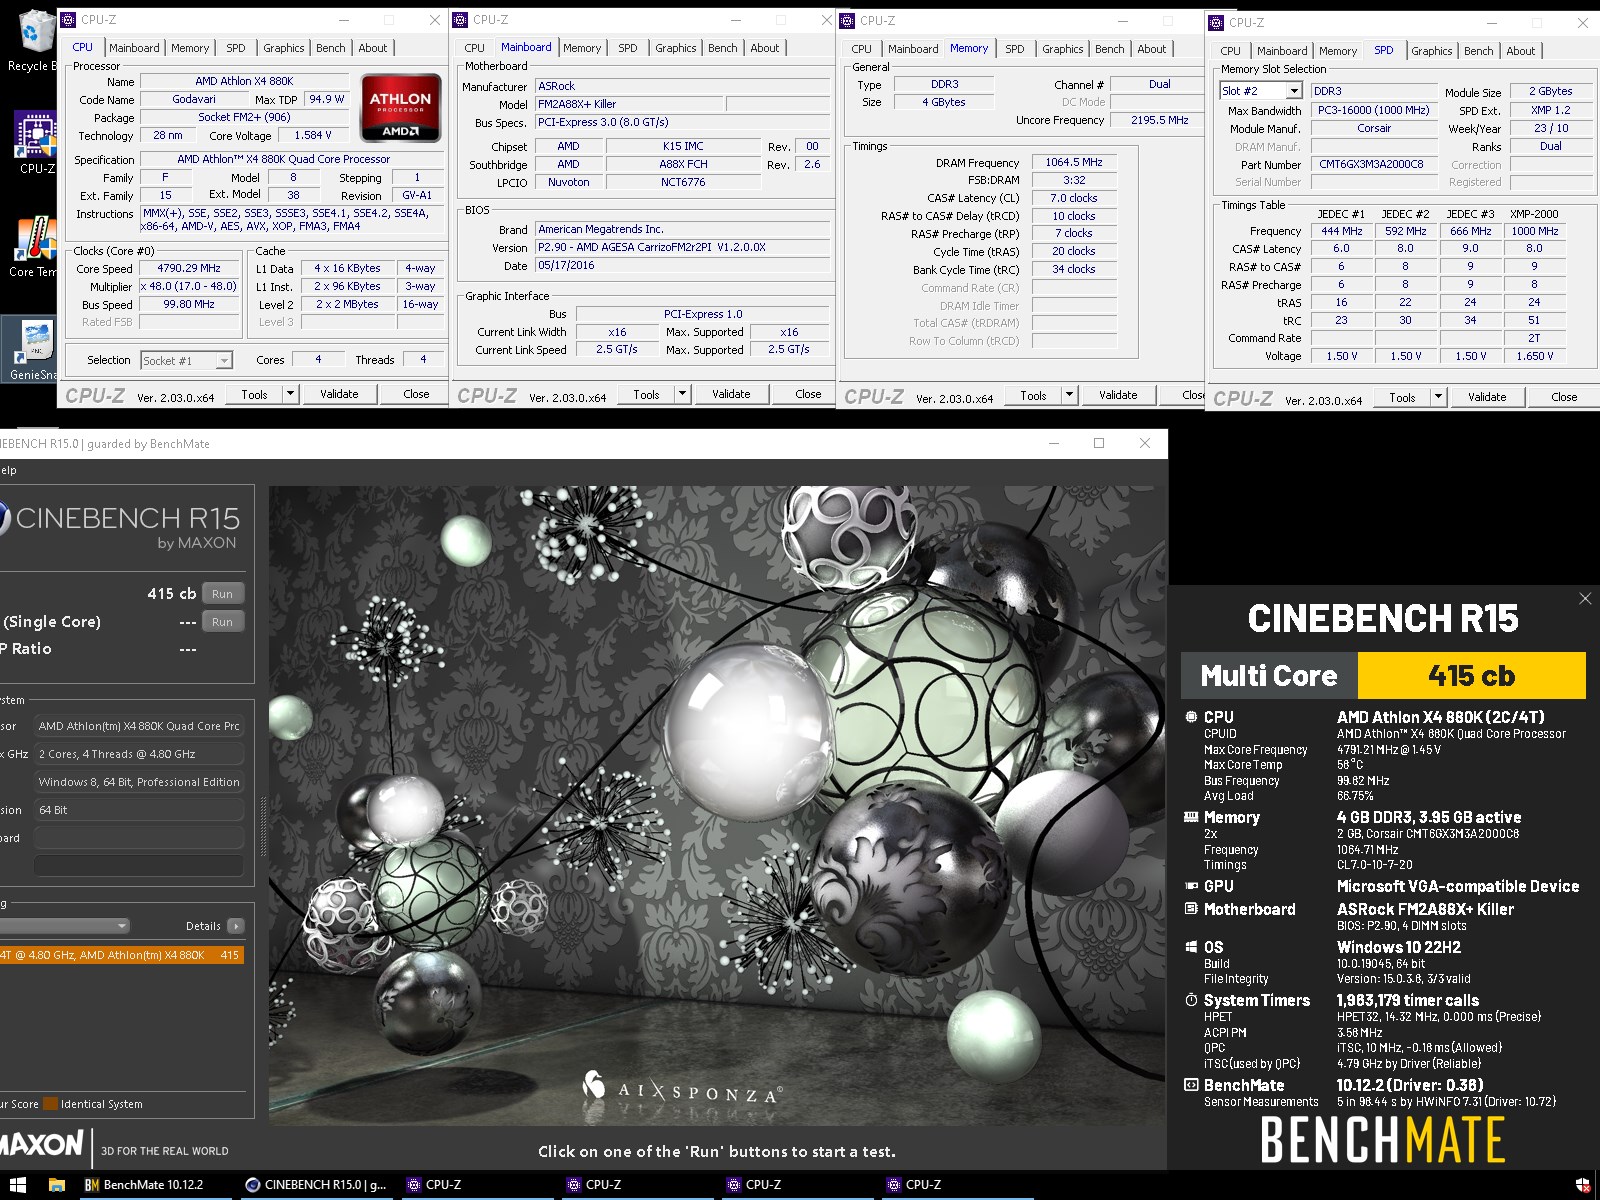The image size is (1600, 1200).
Task: Open the About tab in Memory CPU-Z window
Action: 1152,49
